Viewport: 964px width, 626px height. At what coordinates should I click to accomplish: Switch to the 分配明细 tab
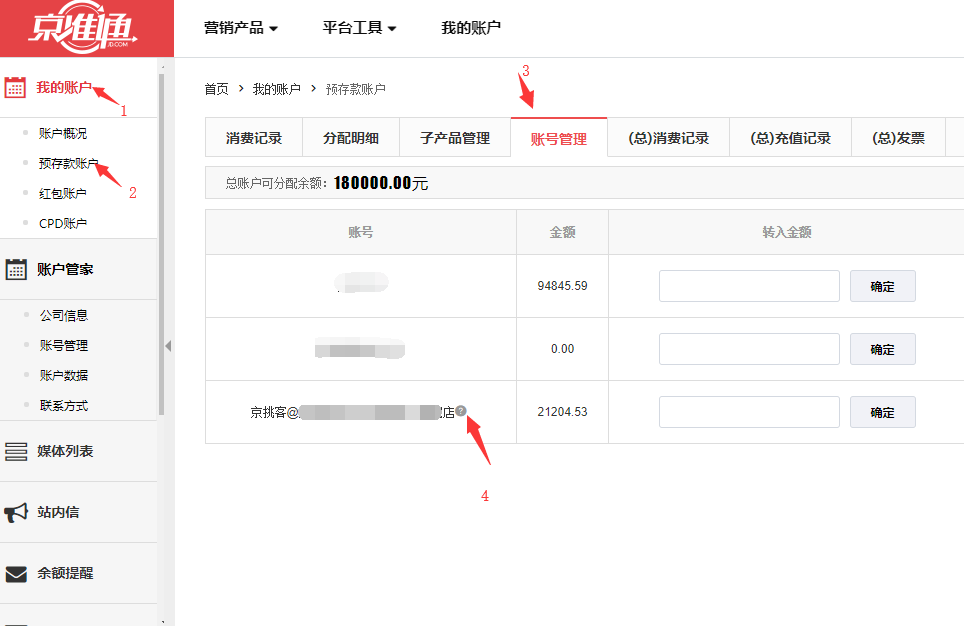pos(350,138)
